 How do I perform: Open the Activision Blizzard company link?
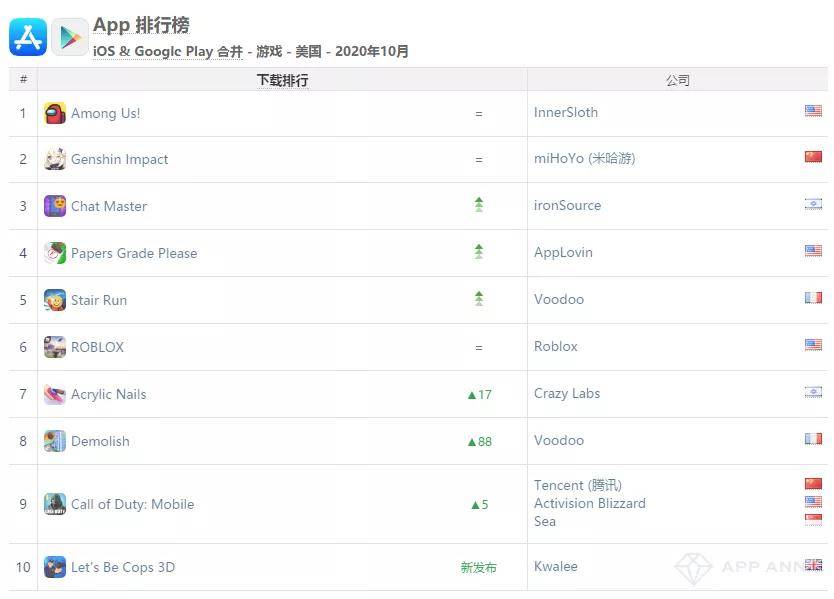589,503
